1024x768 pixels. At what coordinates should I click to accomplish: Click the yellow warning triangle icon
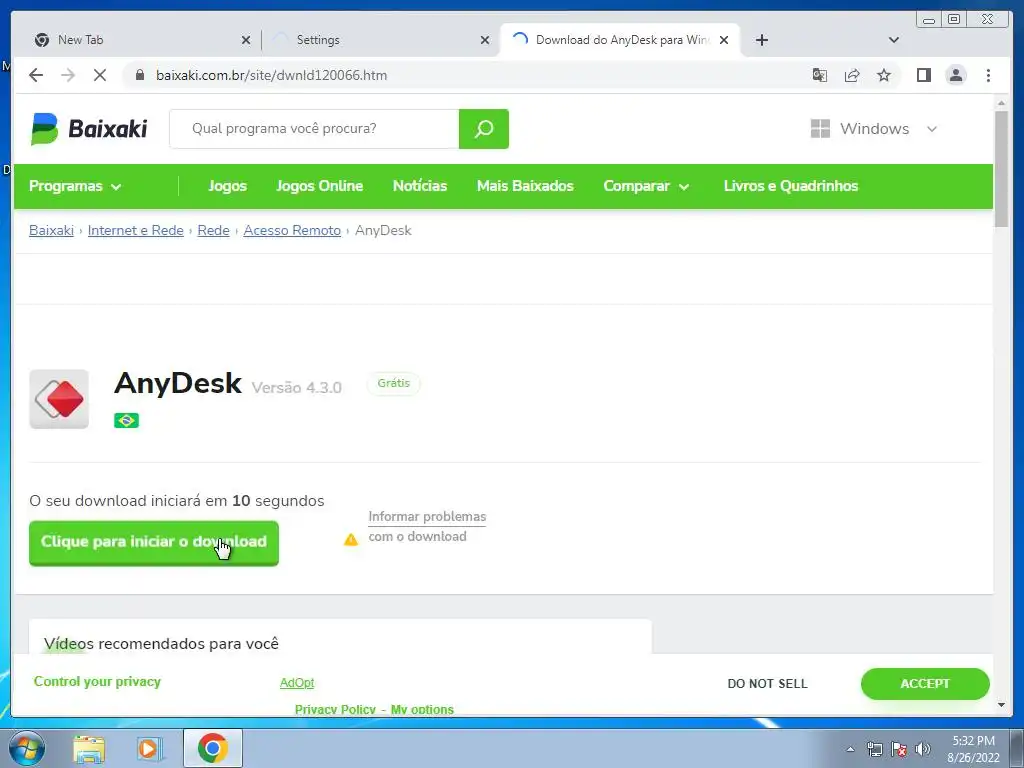351,539
